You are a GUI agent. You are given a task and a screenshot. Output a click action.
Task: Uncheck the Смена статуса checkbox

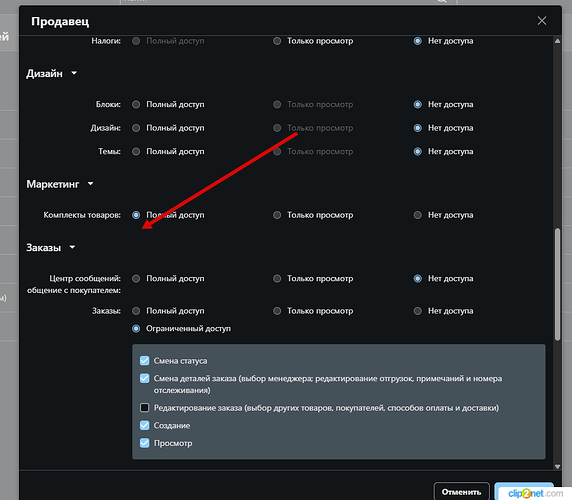click(144, 360)
